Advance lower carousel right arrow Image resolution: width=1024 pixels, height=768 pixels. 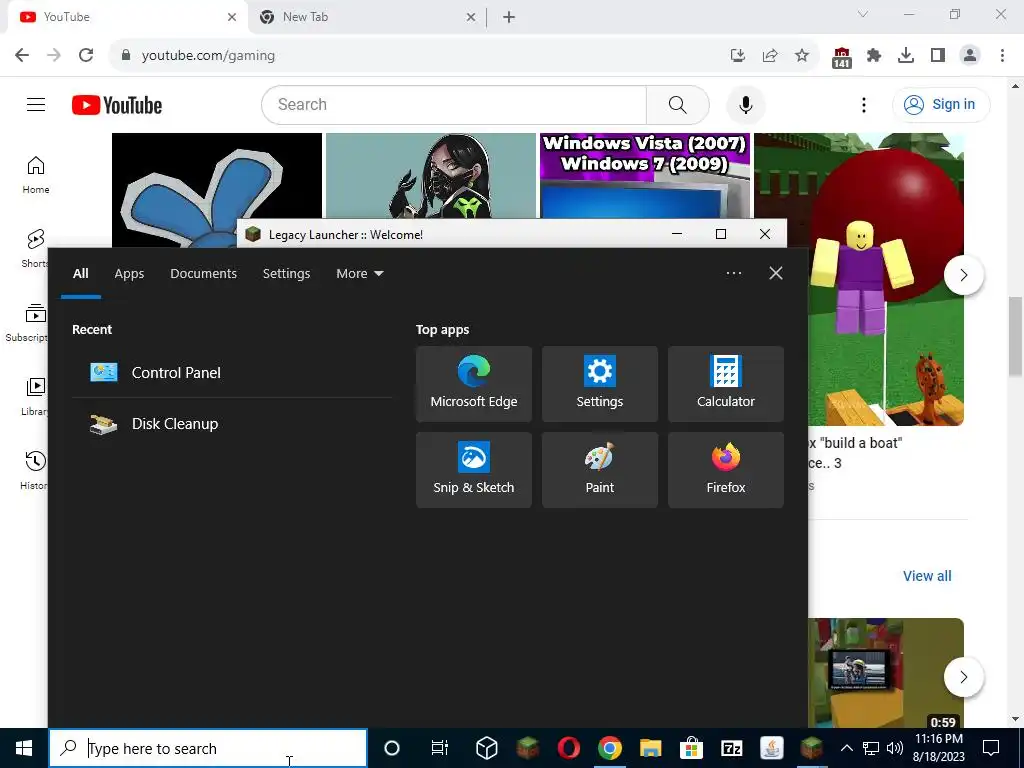pyautogui.click(x=963, y=677)
